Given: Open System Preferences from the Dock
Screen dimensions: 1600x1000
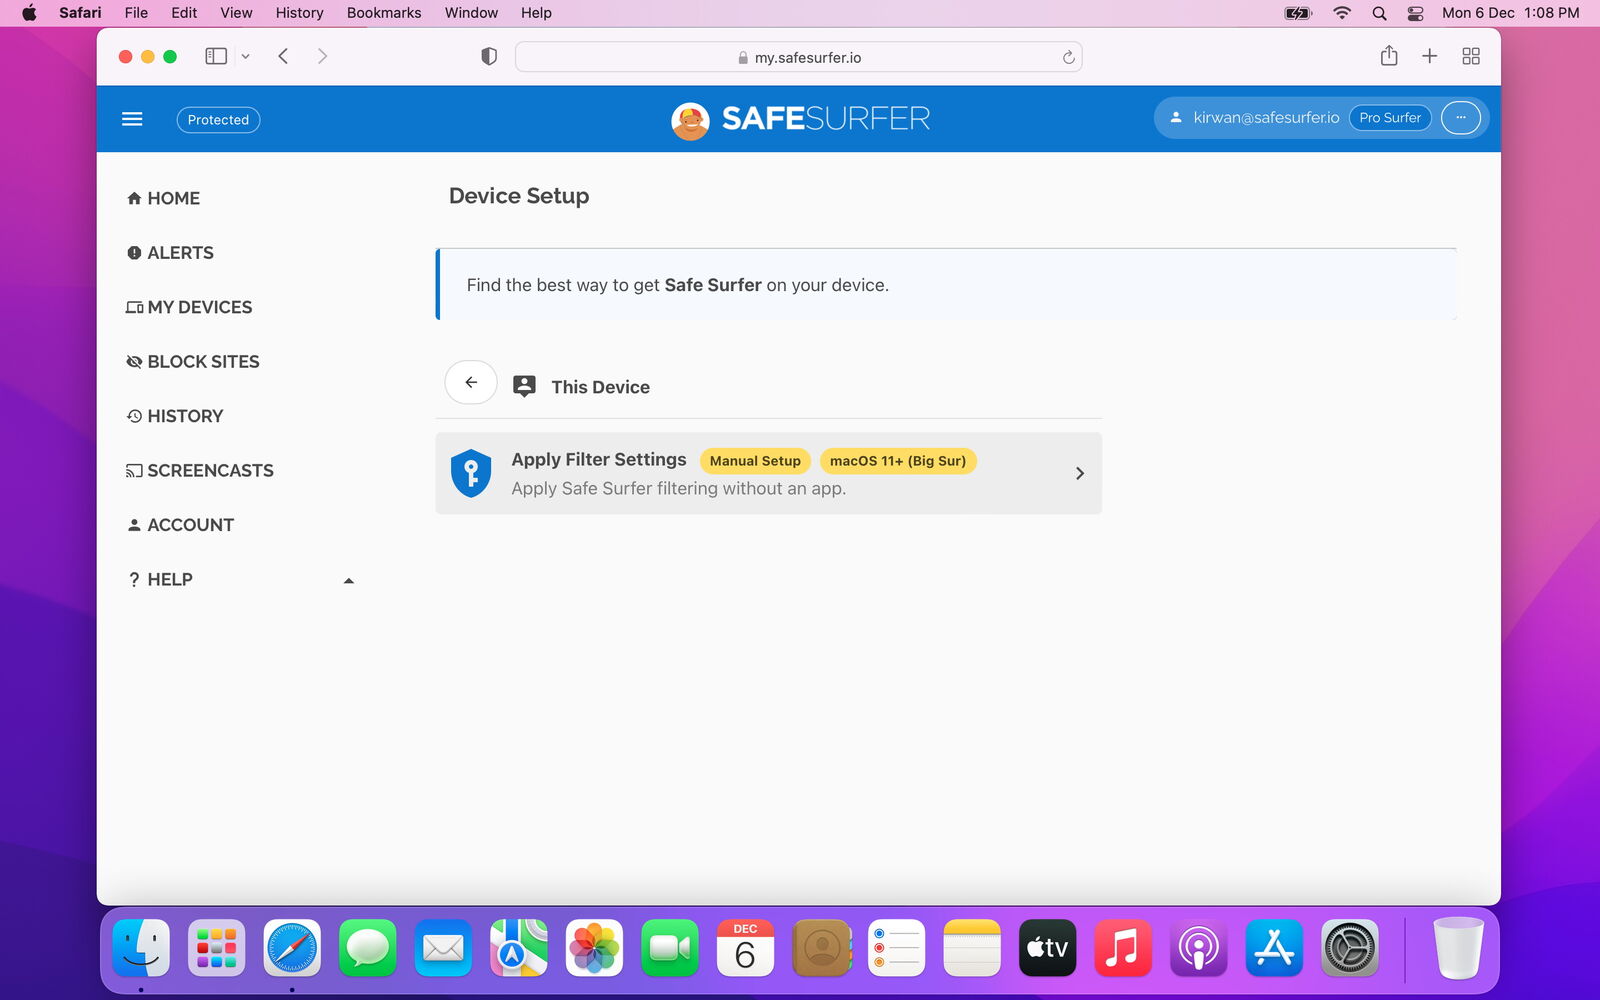Looking at the screenshot, I should (1350, 948).
